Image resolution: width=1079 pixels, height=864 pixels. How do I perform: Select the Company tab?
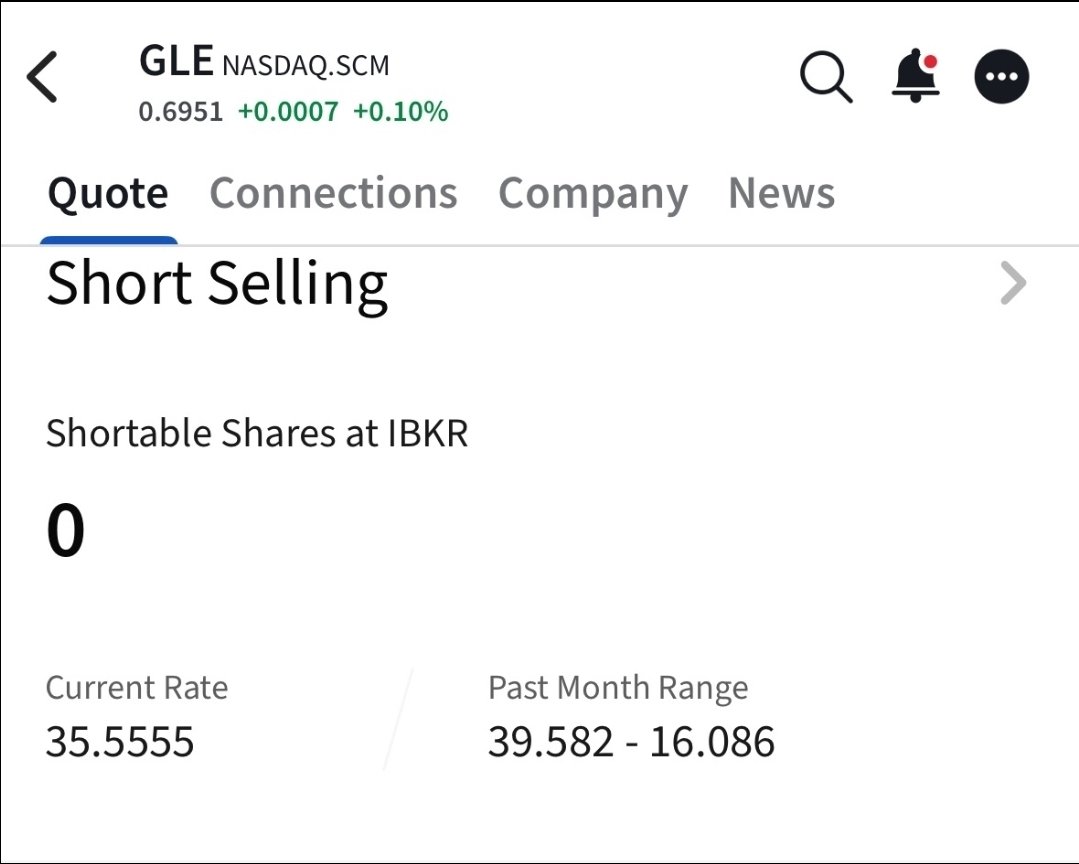(593, 193)
